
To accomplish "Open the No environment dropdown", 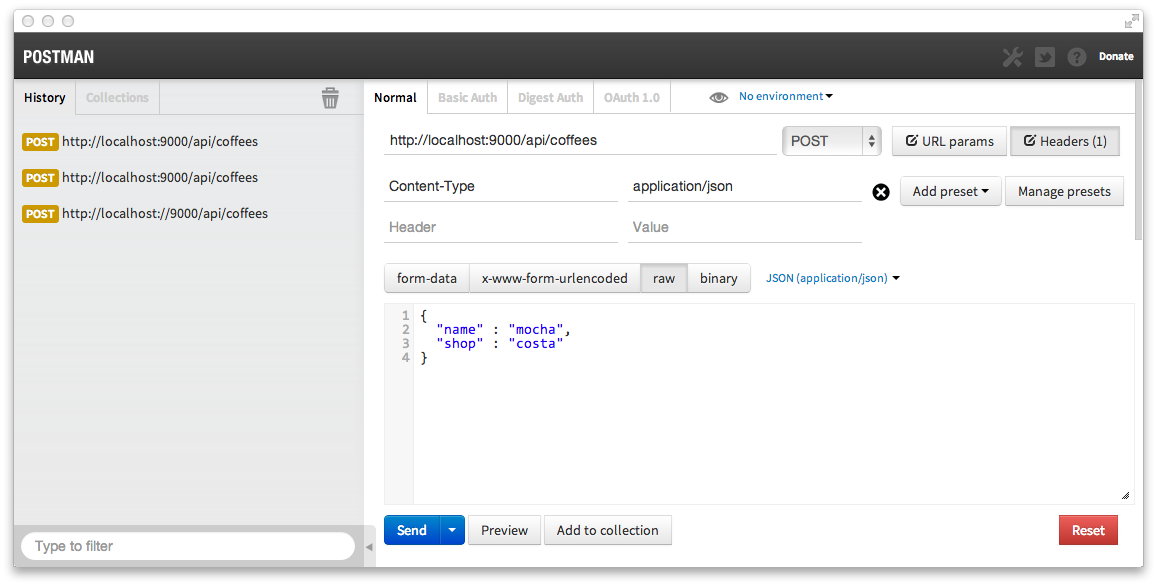I will point(786,97).
